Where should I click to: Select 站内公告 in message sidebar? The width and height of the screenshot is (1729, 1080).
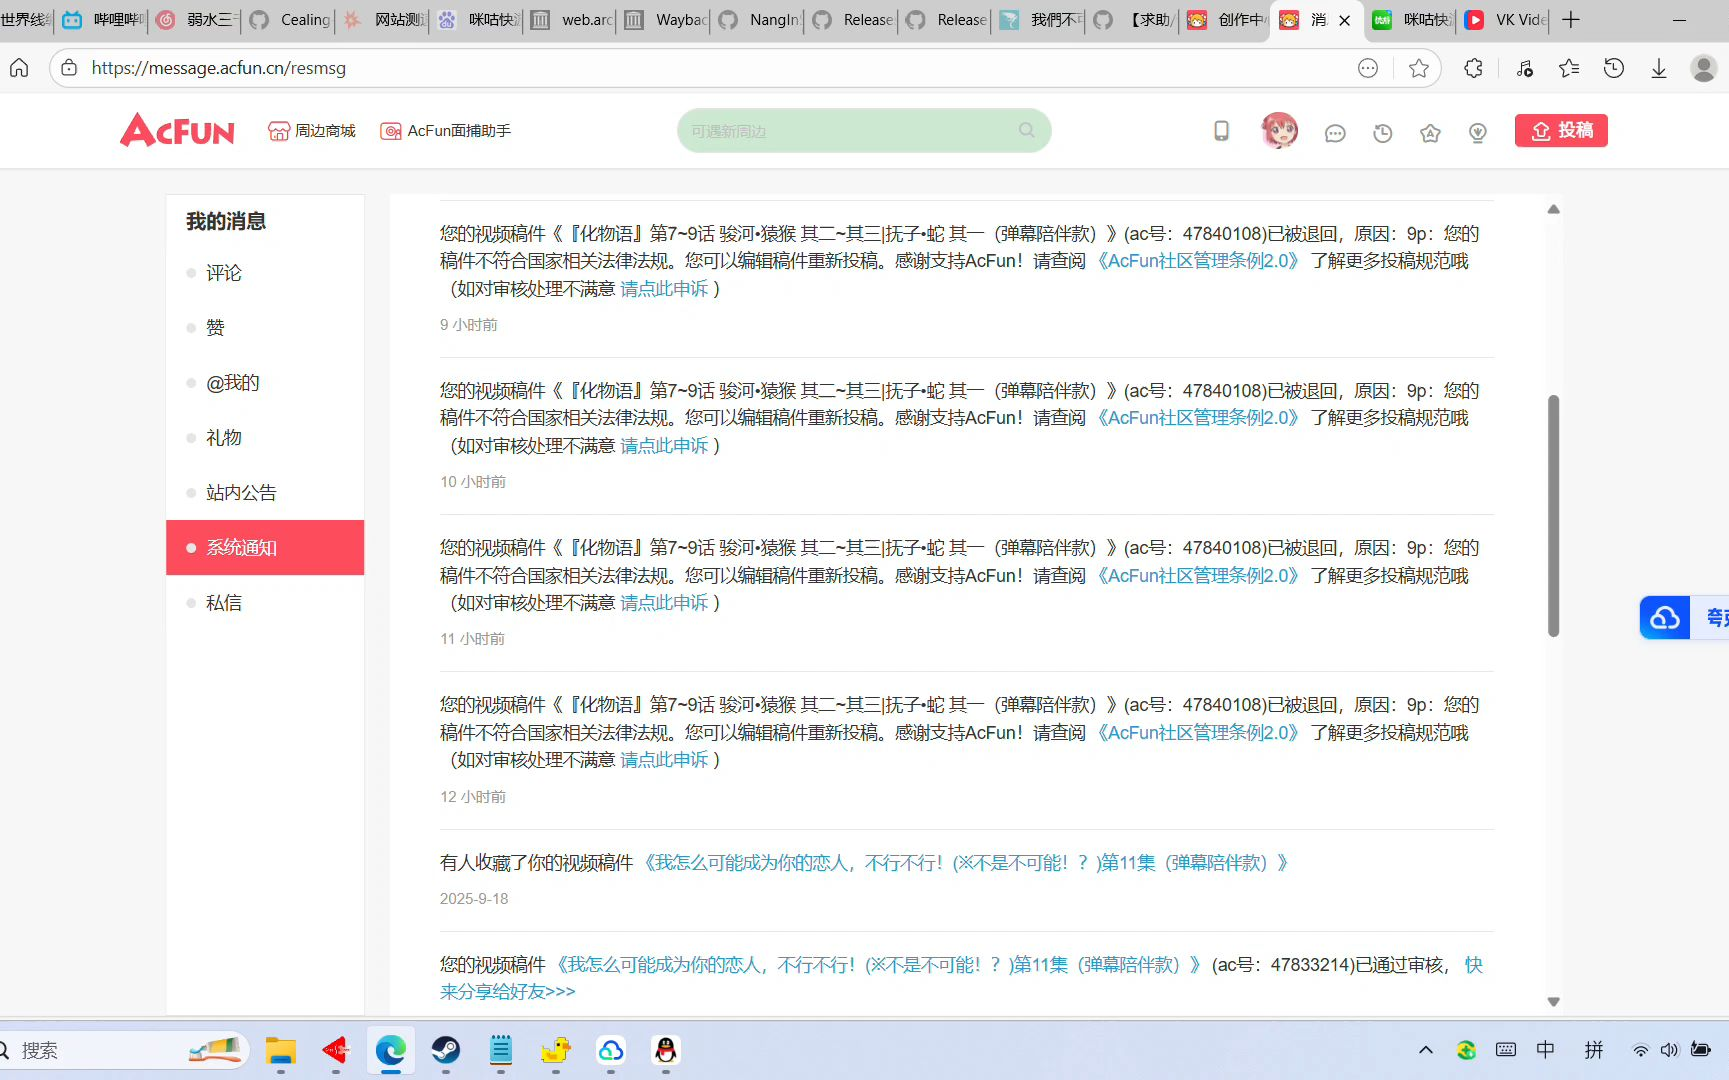click(265, 493)
